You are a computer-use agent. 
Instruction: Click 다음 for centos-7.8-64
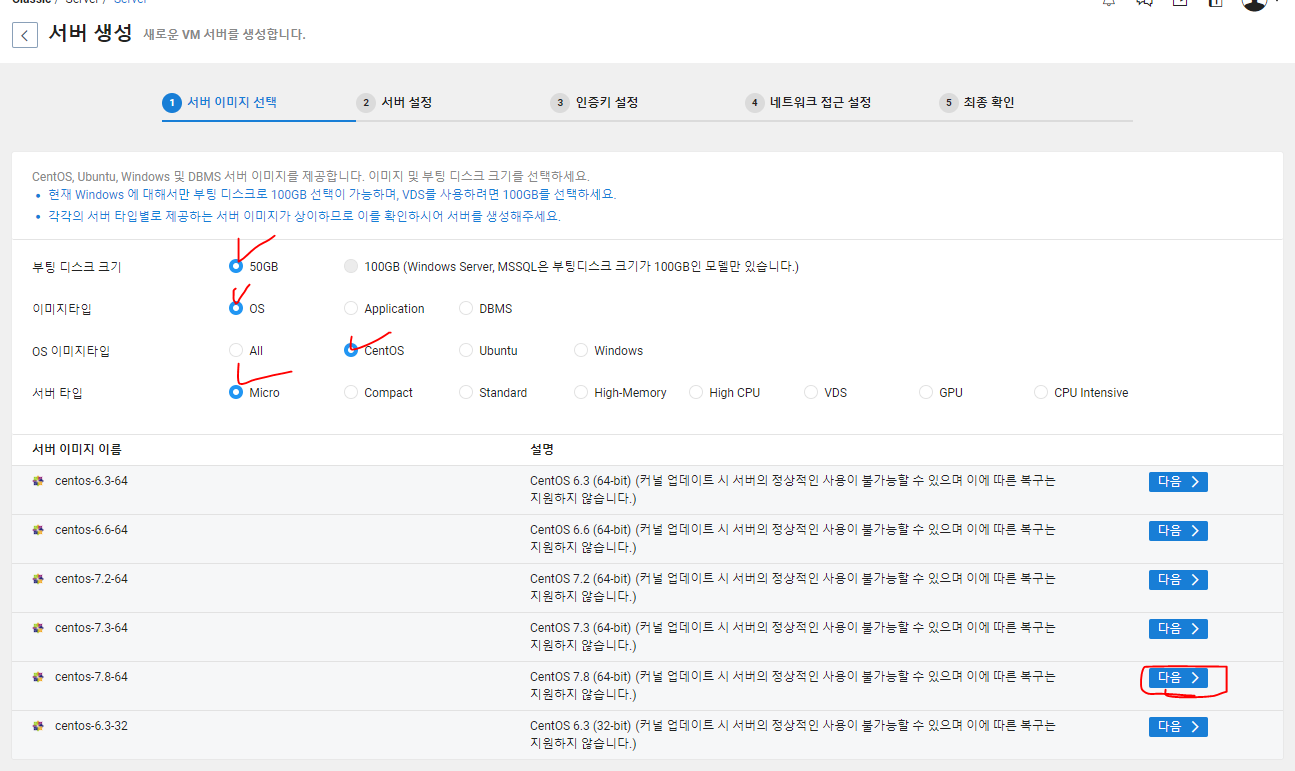[x=1178, y=678]
